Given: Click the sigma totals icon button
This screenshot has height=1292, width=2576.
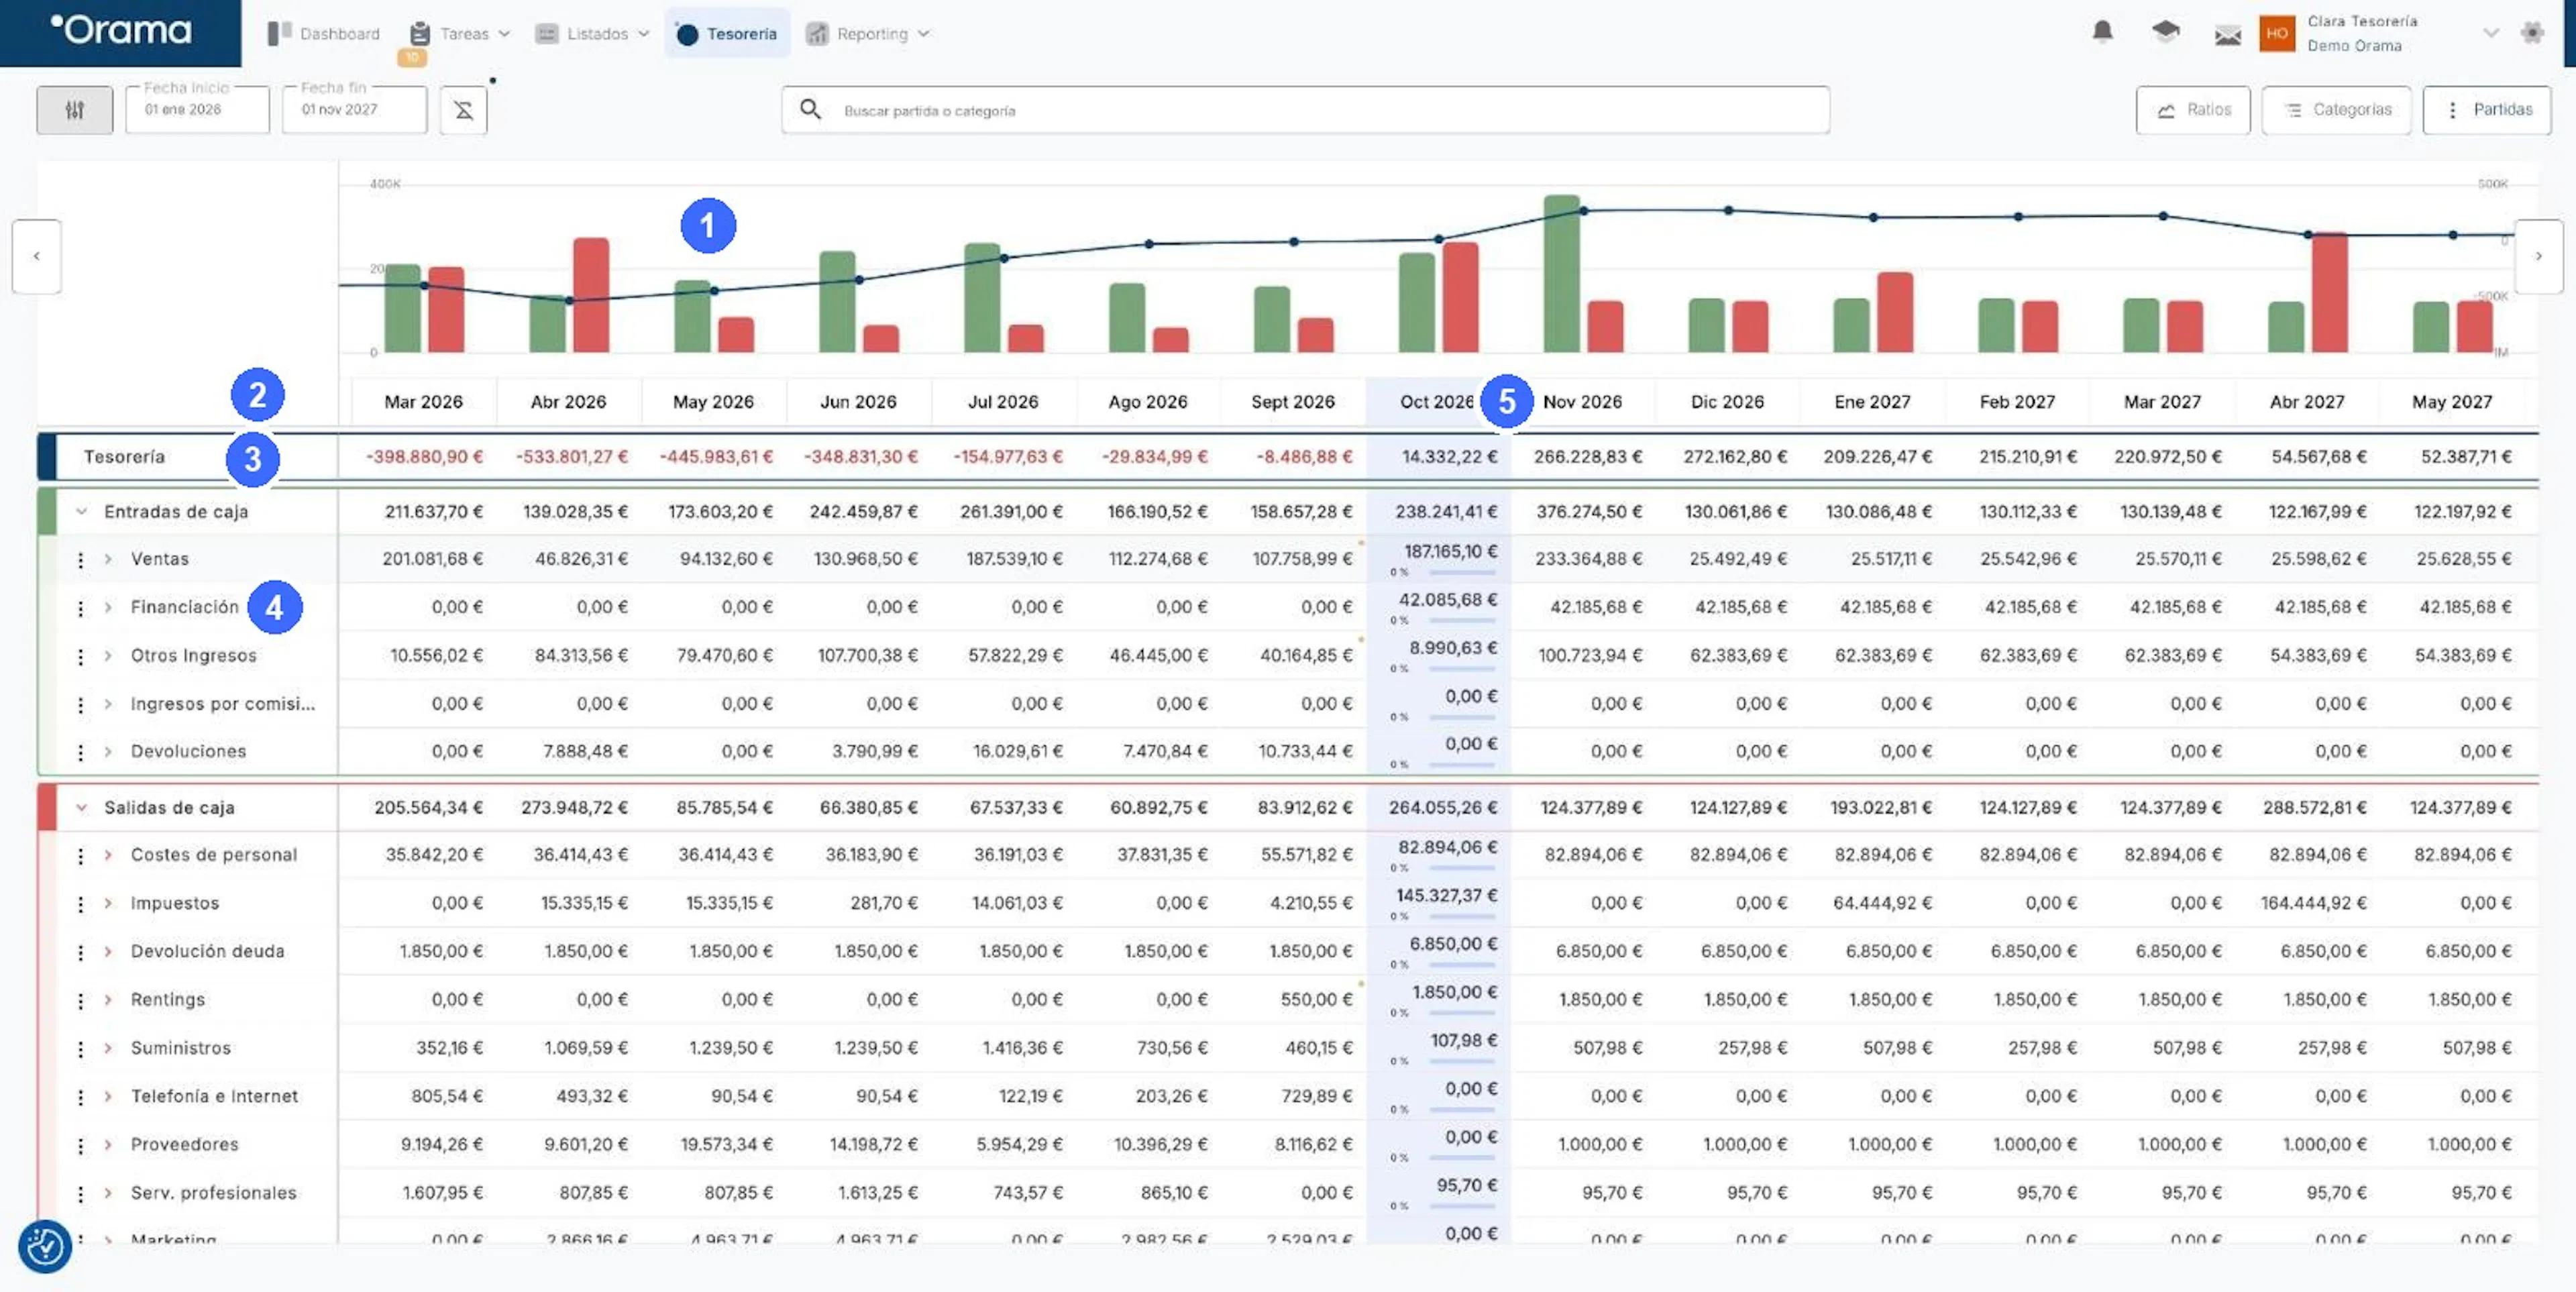Looking at the screenshot, I should [x=463, y=110].
